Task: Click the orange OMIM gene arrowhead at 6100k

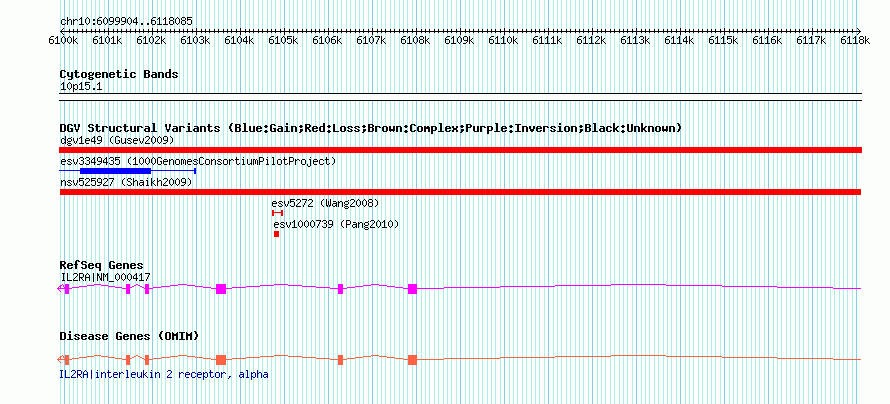Action: point(60,360)
